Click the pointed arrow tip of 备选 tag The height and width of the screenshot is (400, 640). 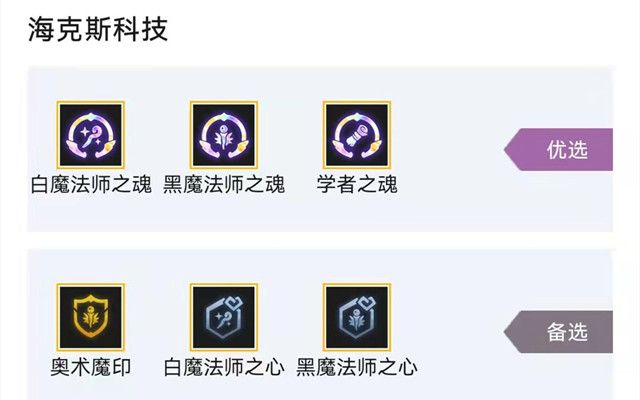[510, 332]
